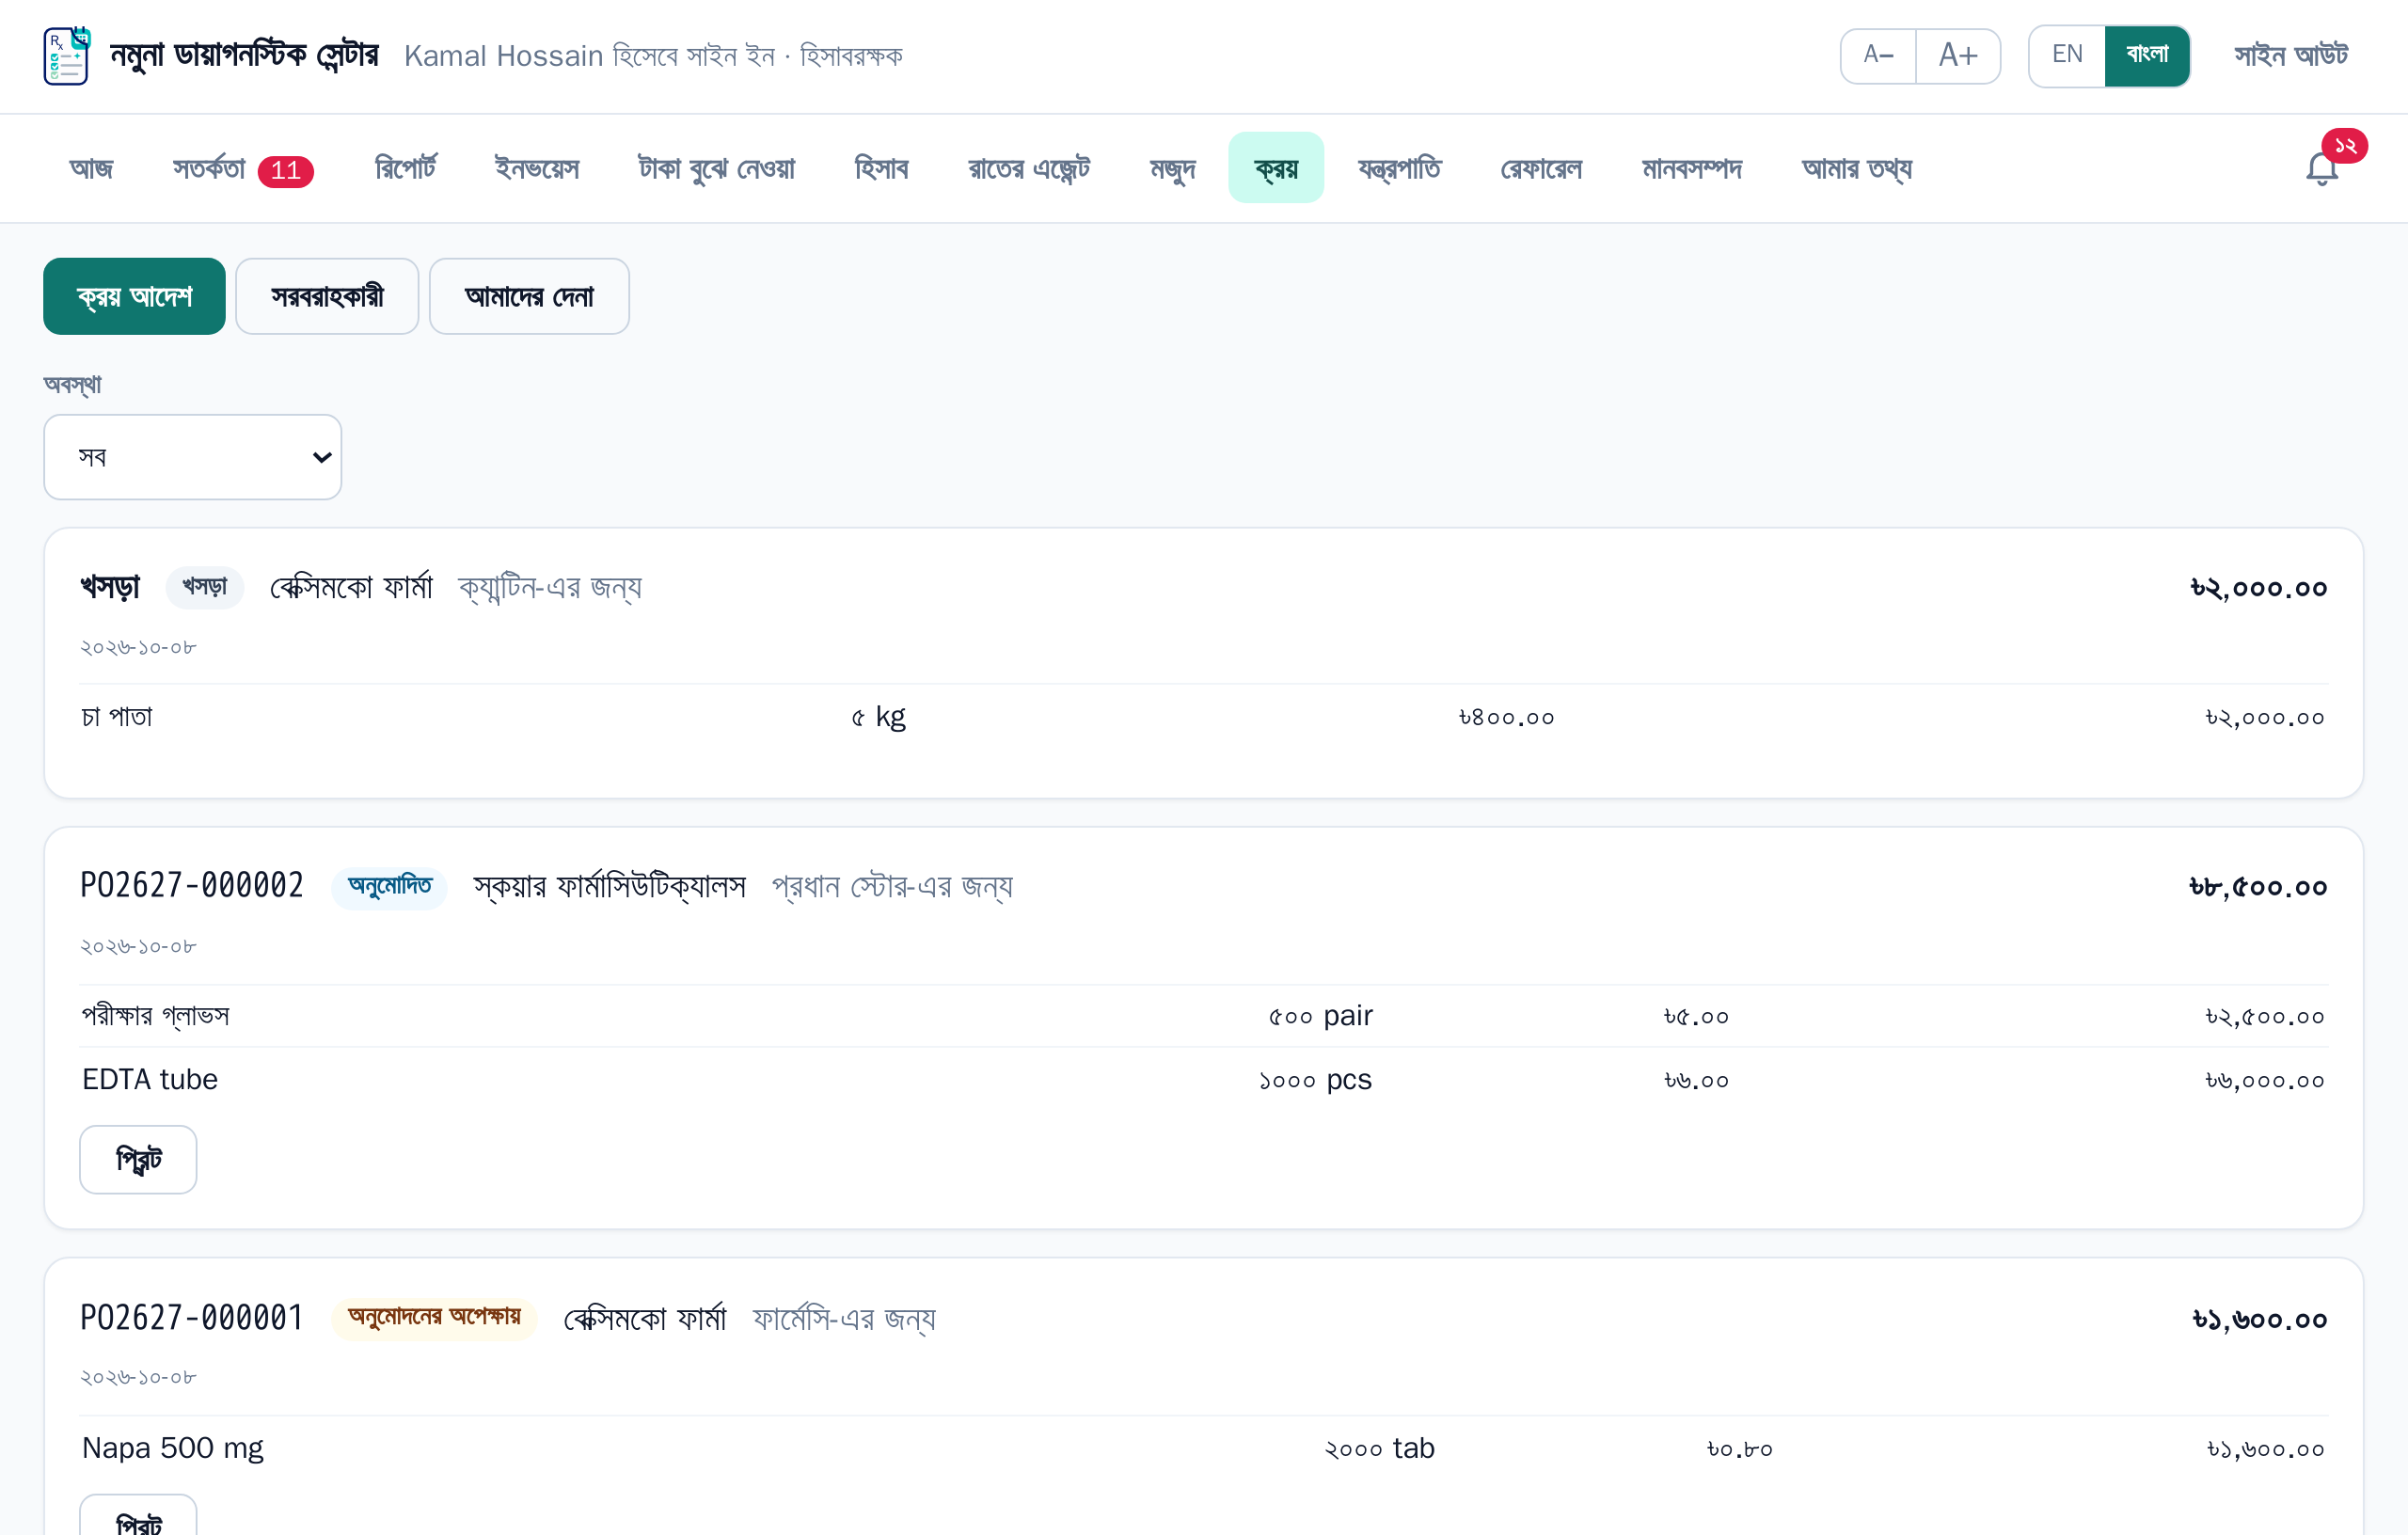Select the সরবরাহকারী sub-tab
The width and height of the screenshot is (2408, 1535).
tap(327, 296)
